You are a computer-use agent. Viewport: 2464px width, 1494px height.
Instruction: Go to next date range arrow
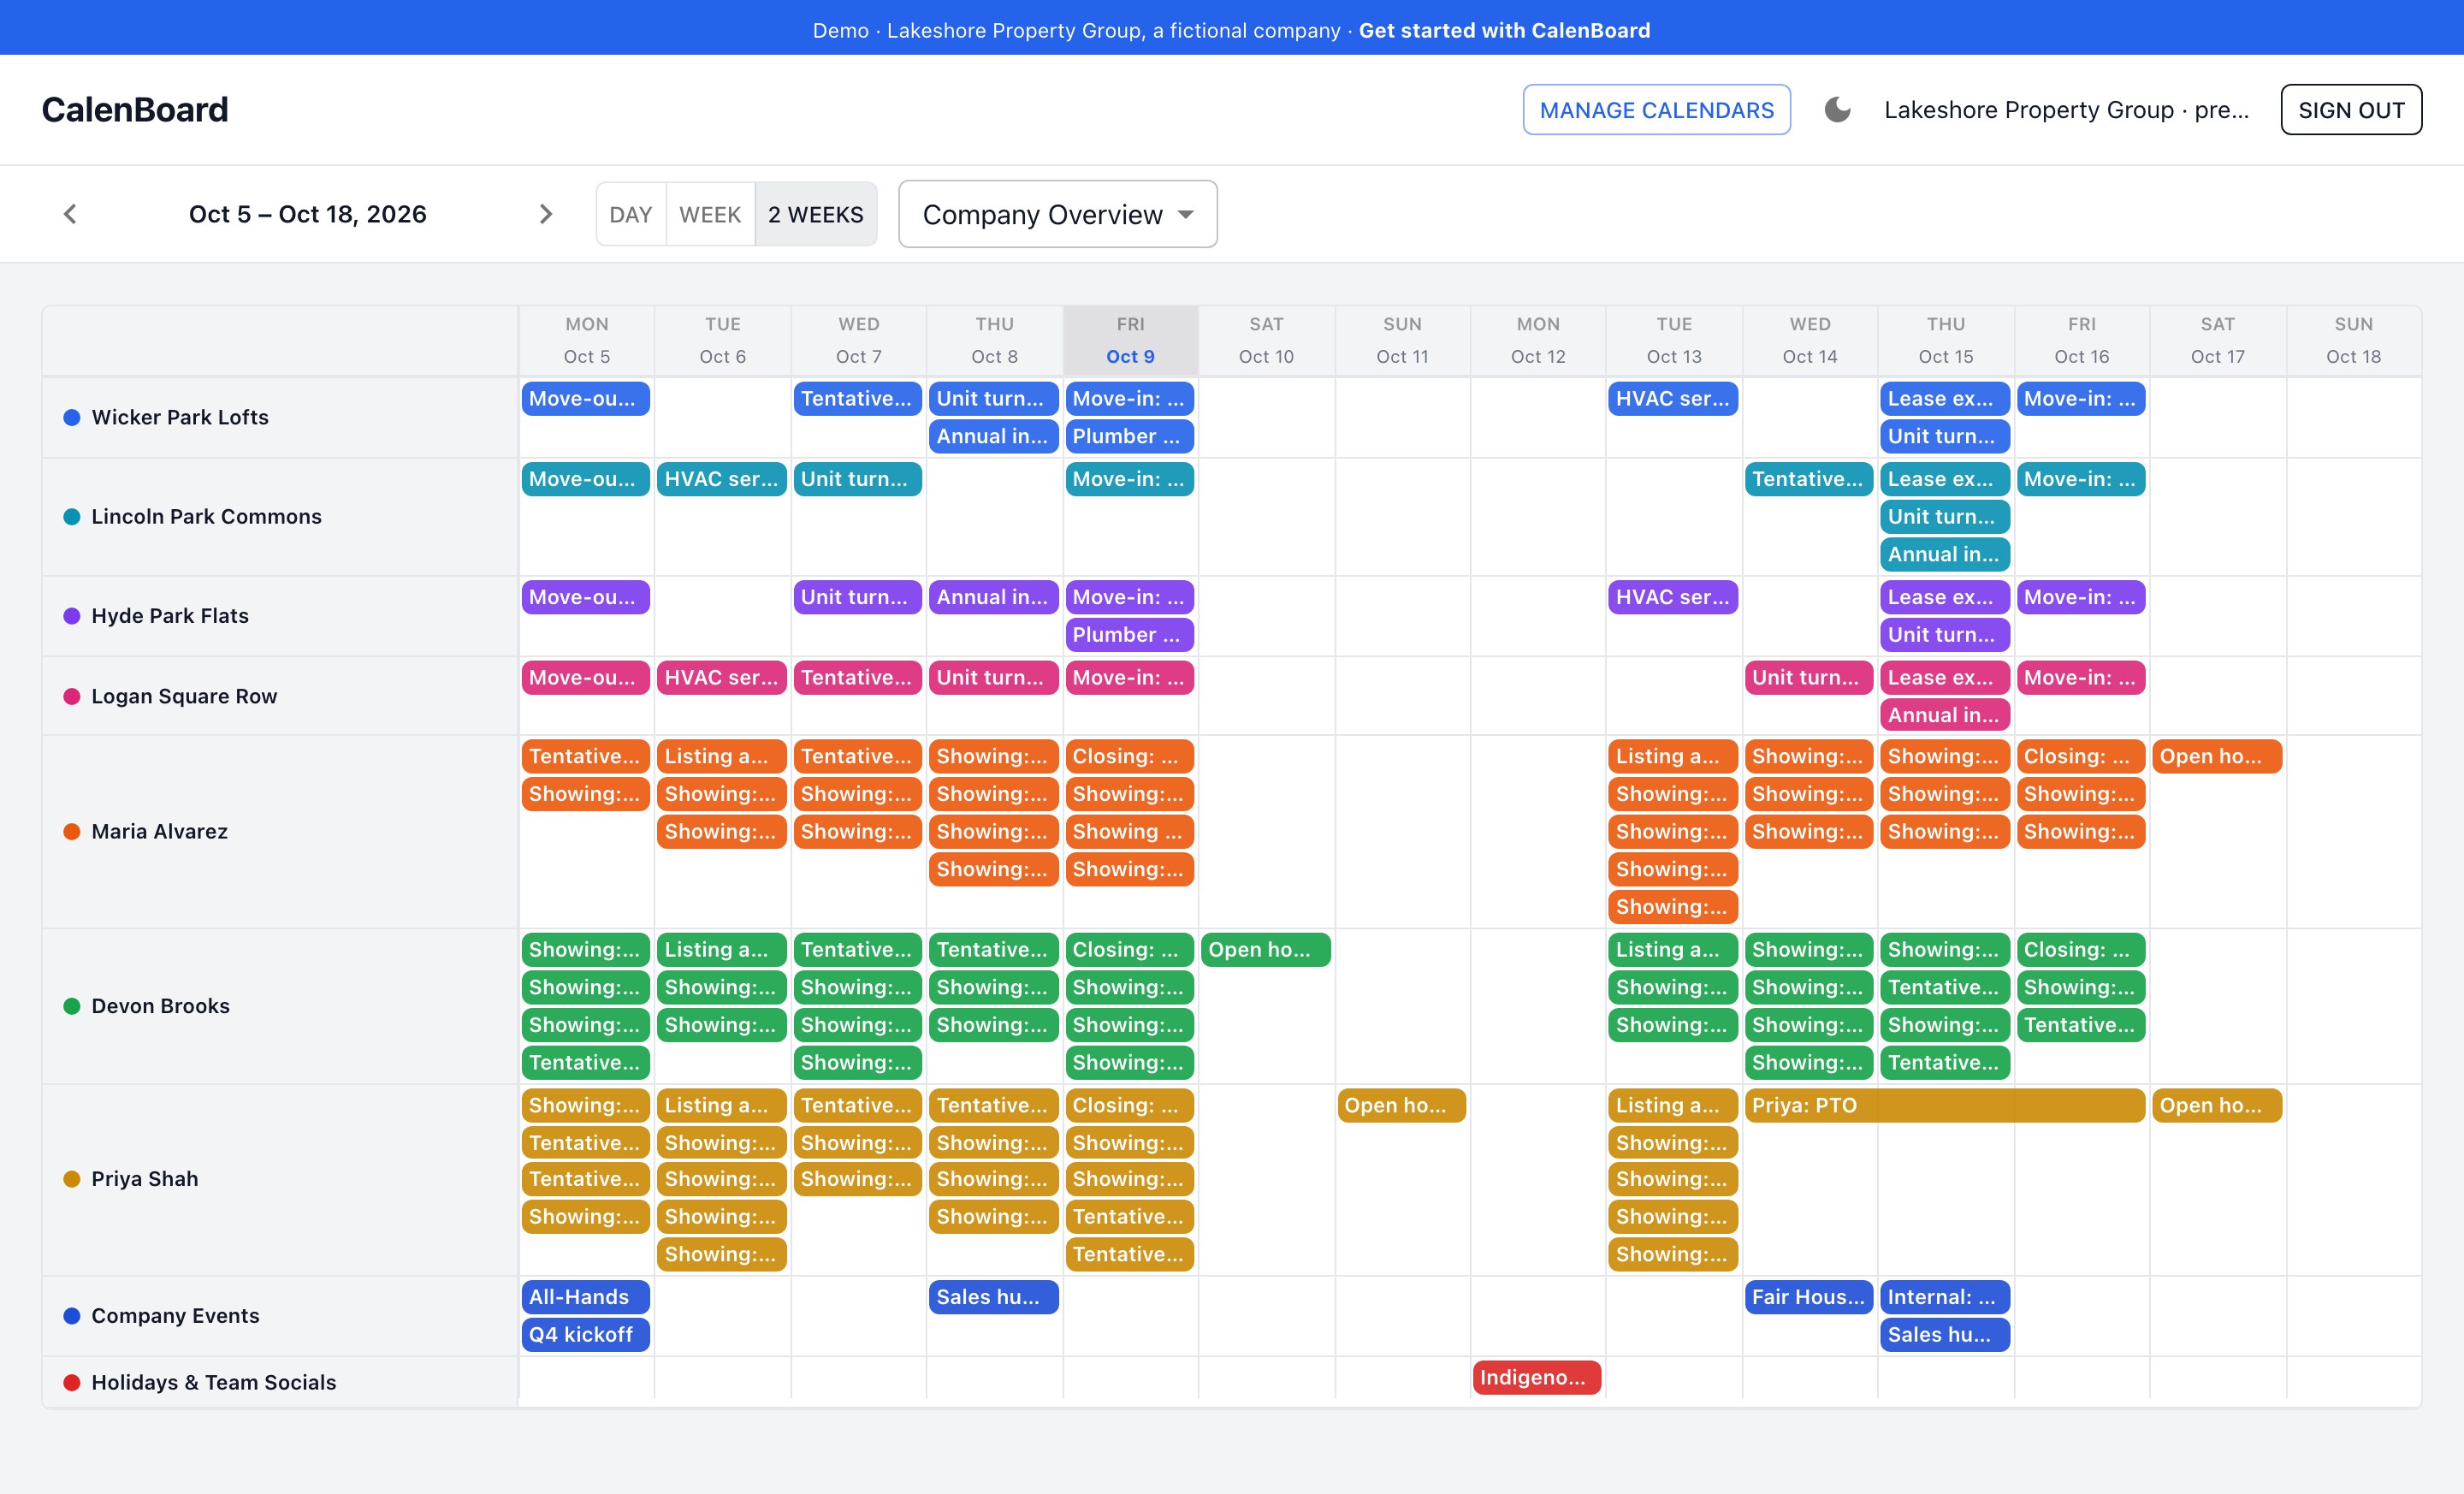pyautogui.click(x=545, y=214)
